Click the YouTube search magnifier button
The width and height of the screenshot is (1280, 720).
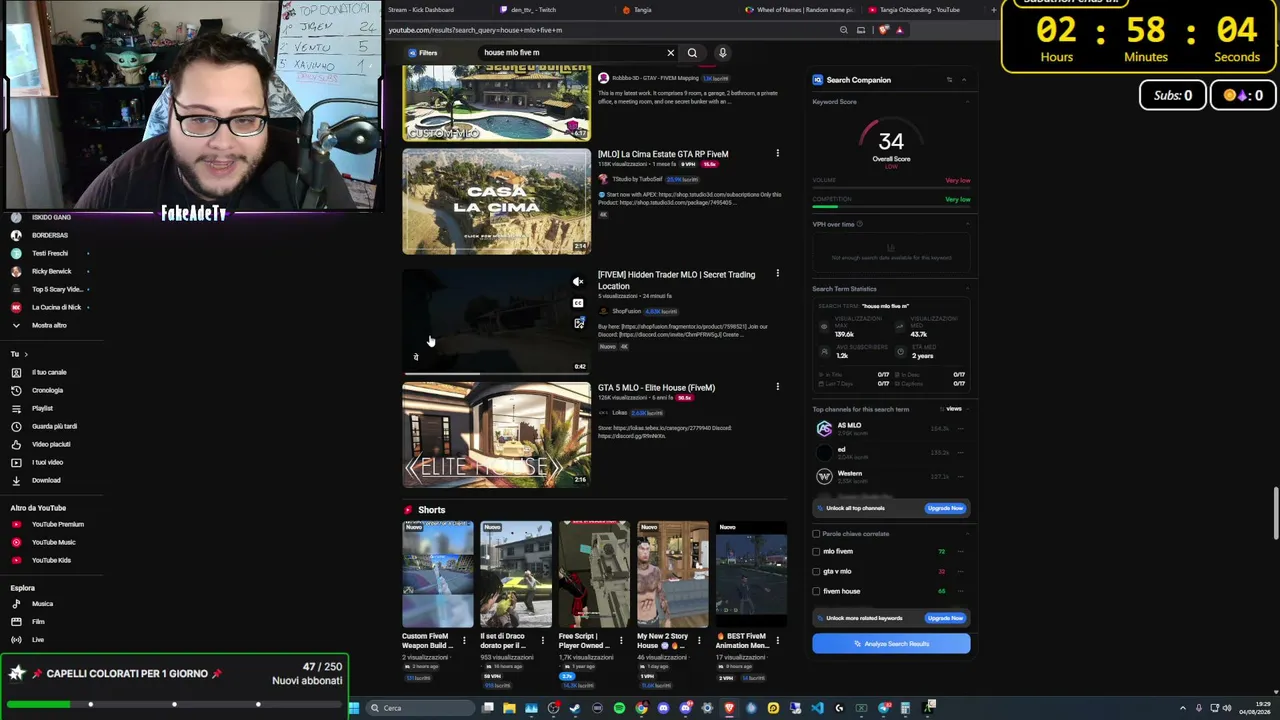point(692,53)
